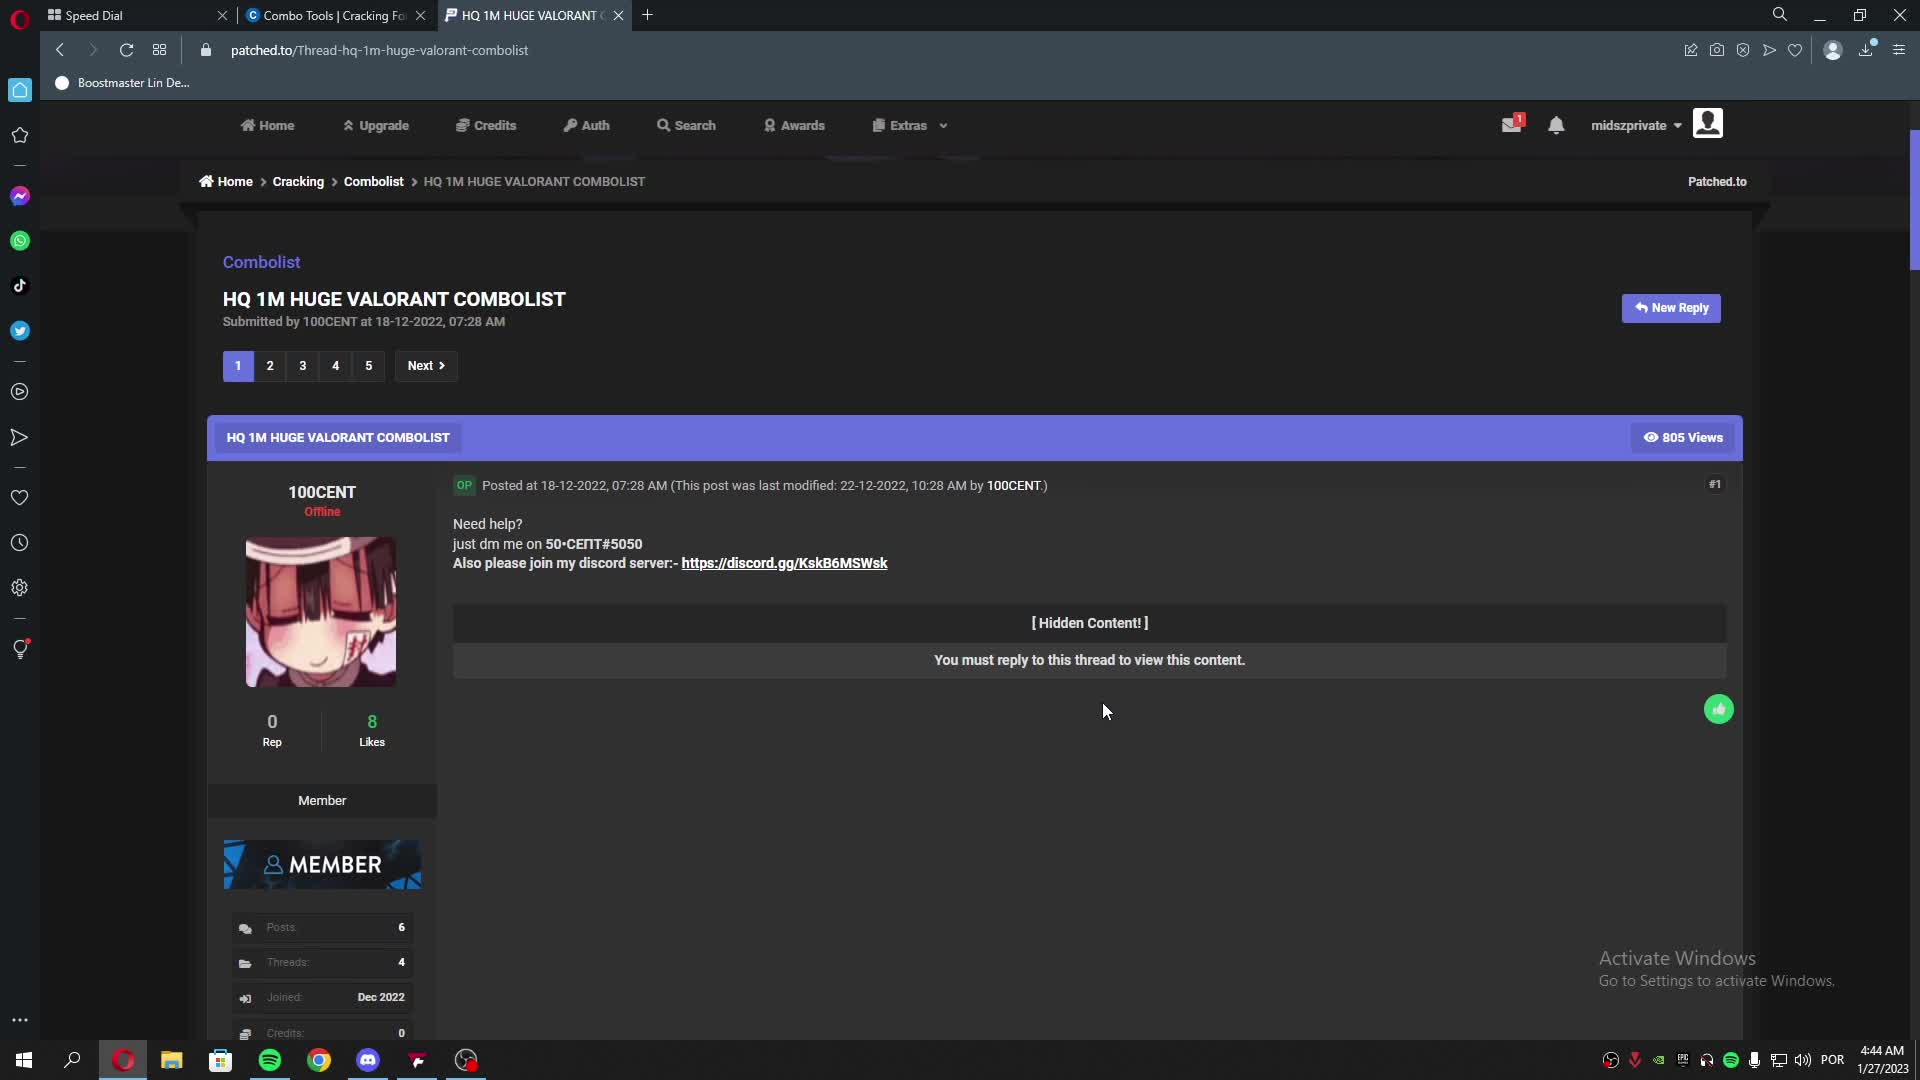Open Twitter in the browser sidebar
The height and width of the screenshot is (1080, 1920).
20,330
